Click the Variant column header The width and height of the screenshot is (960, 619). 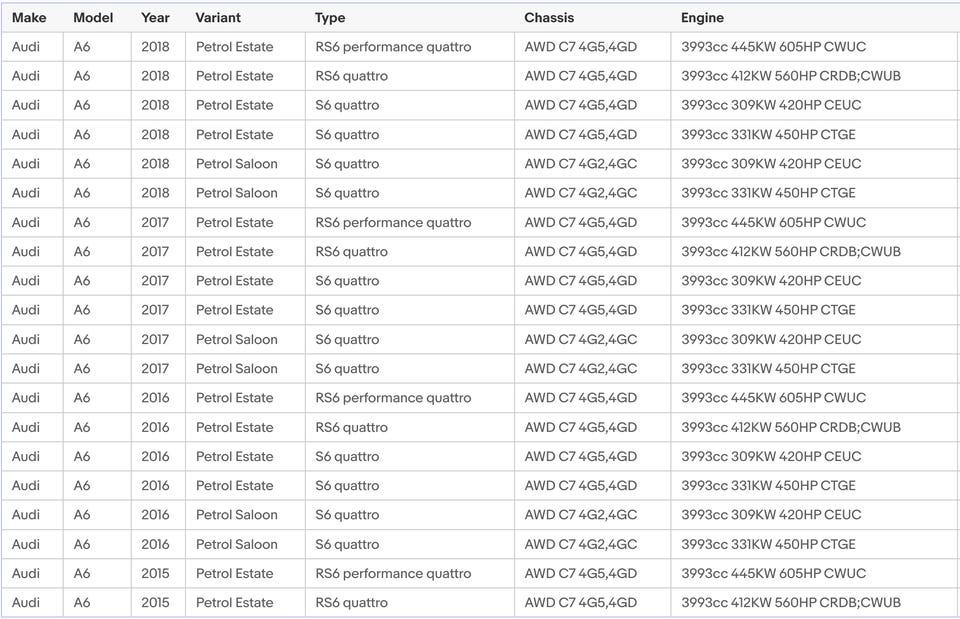218,18
